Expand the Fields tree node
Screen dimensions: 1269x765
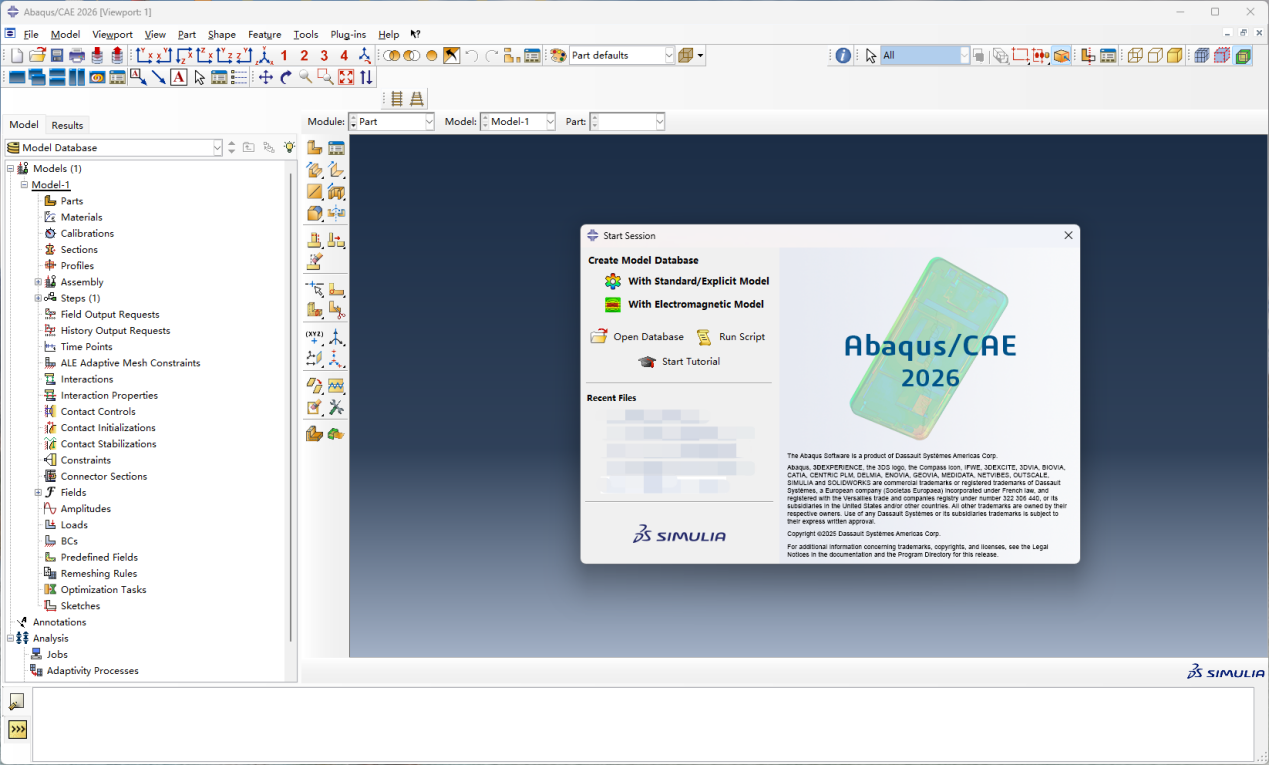point(38,492)
